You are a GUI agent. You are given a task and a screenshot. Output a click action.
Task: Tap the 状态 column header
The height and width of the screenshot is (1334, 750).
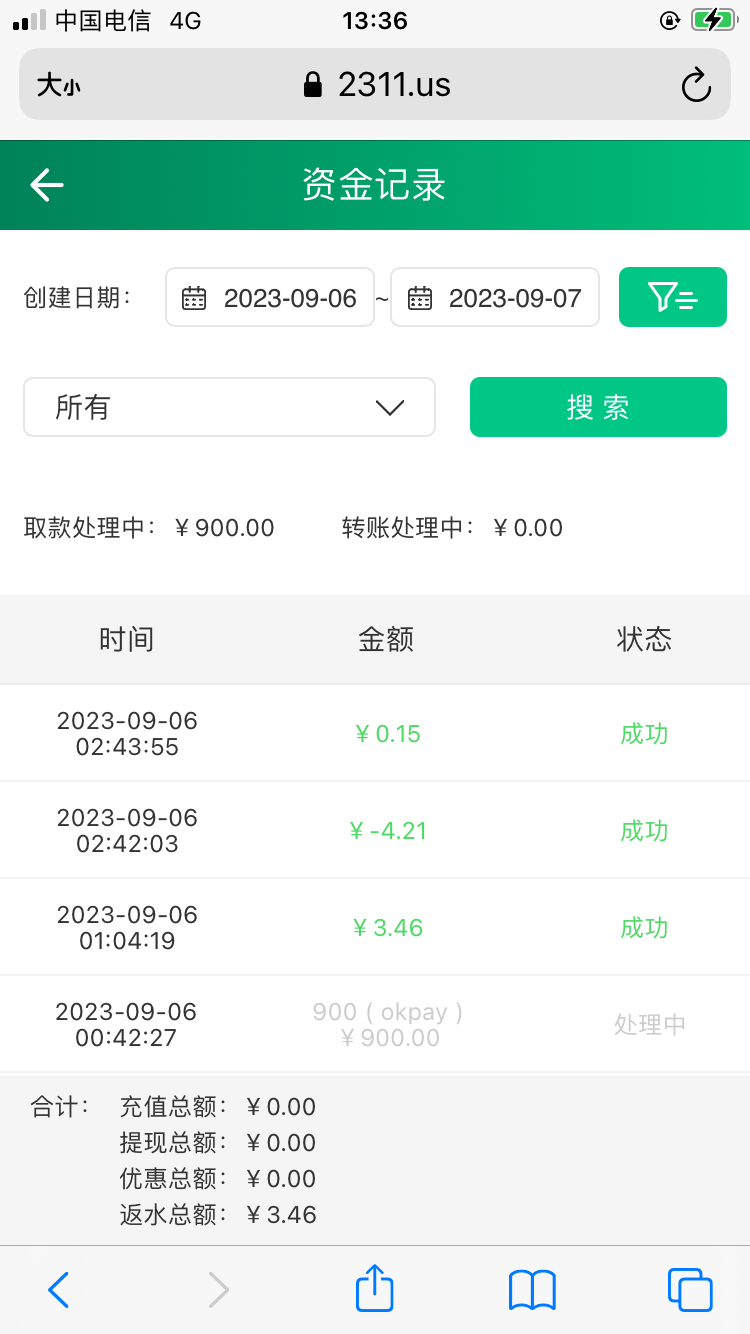click(644, 639)
